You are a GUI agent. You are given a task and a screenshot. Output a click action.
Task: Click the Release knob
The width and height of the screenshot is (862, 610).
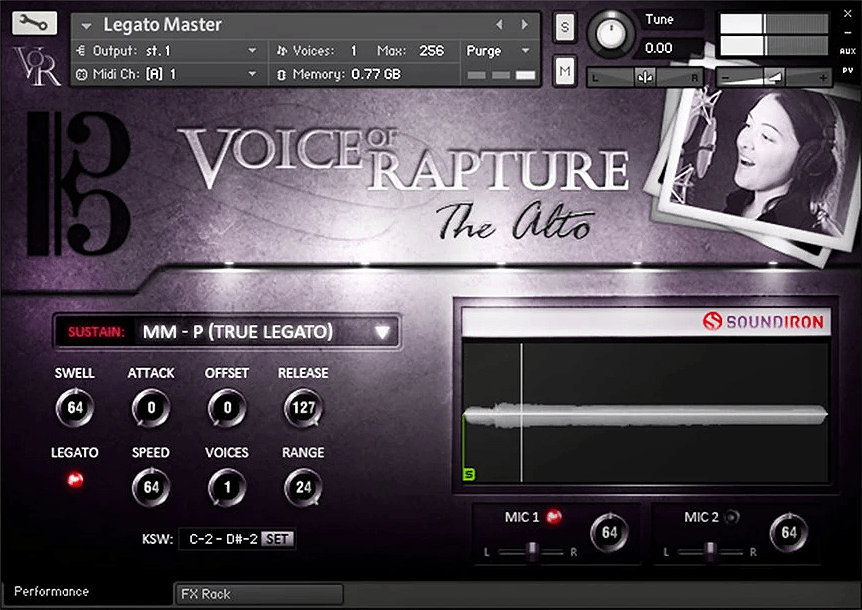[303, 408]
